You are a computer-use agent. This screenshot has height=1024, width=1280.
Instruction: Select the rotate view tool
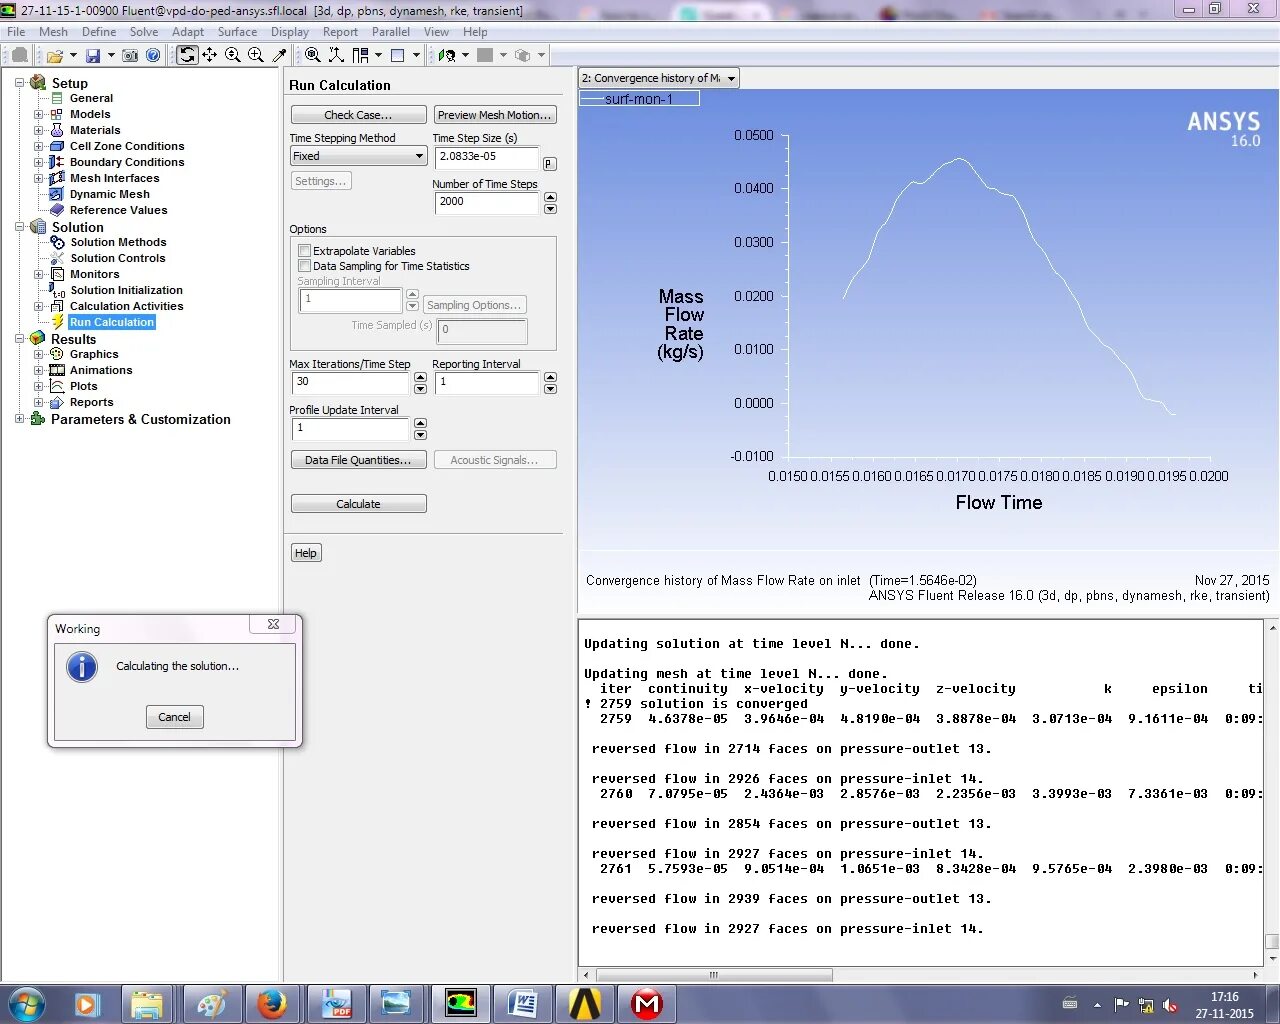pyautogui.click(x=187, y=56)
